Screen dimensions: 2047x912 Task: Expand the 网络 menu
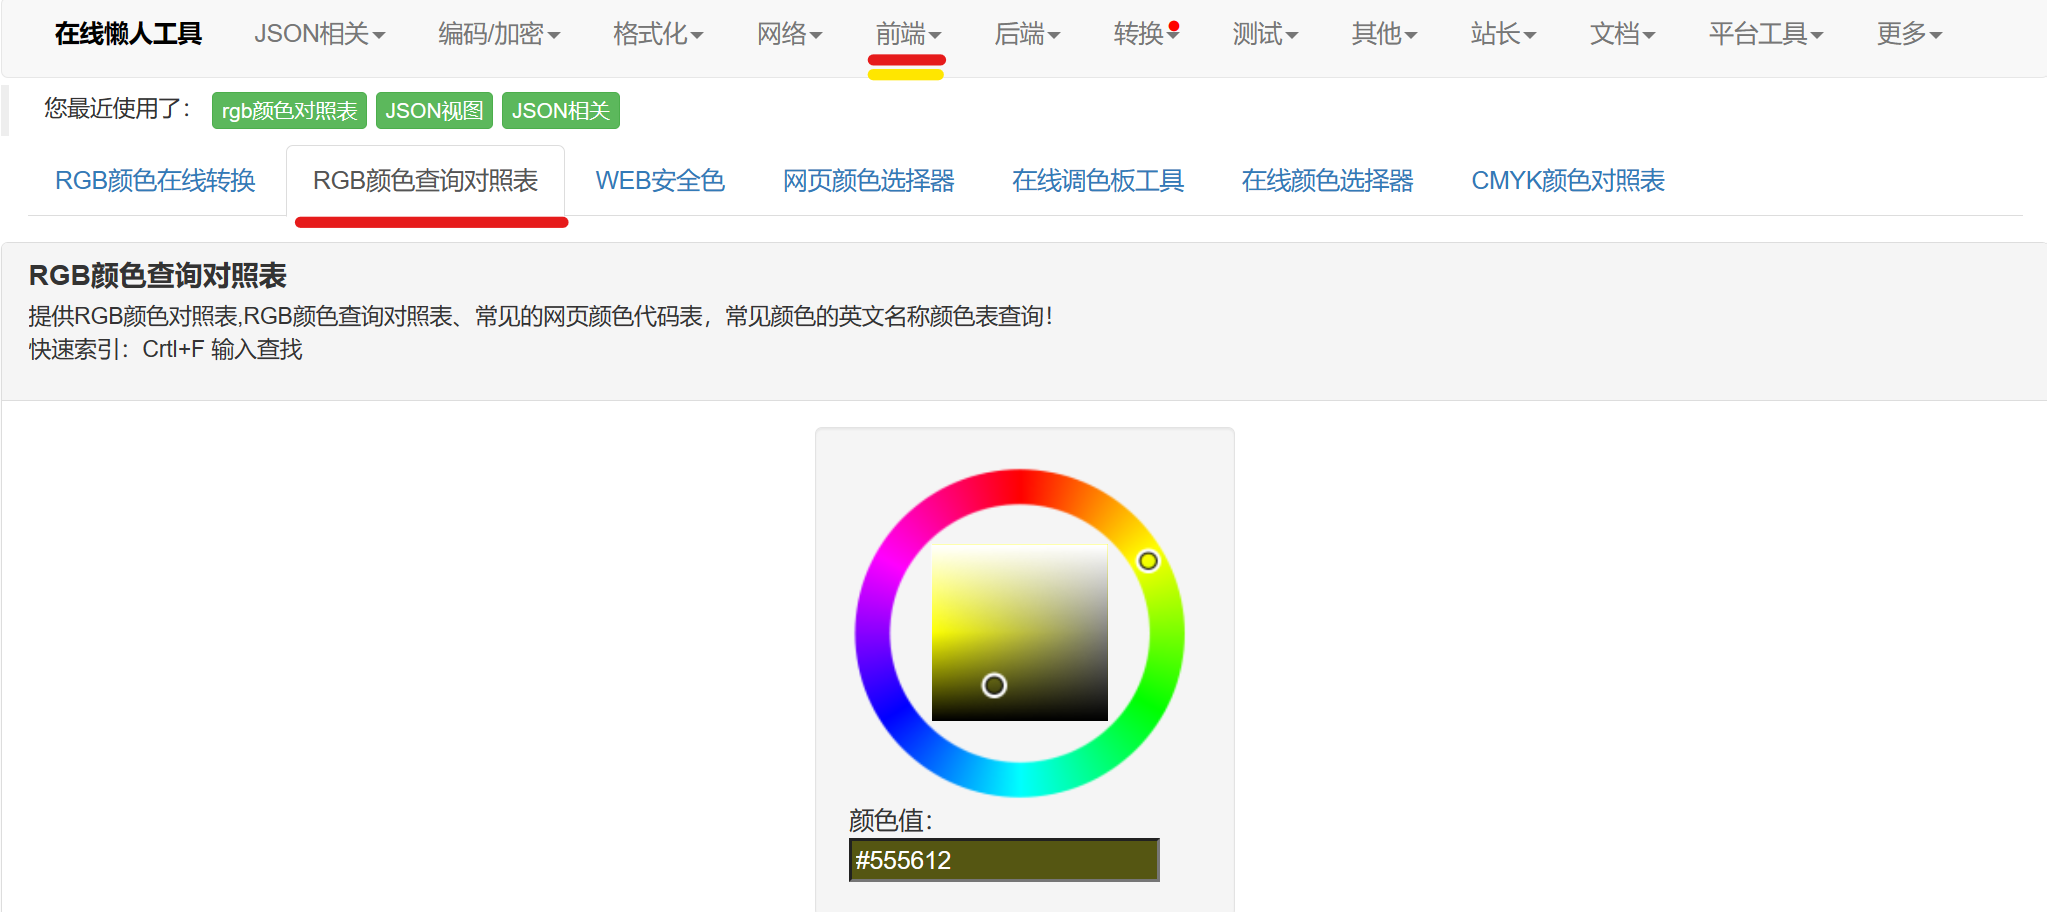pyautogui.click(x=789, y=34)
